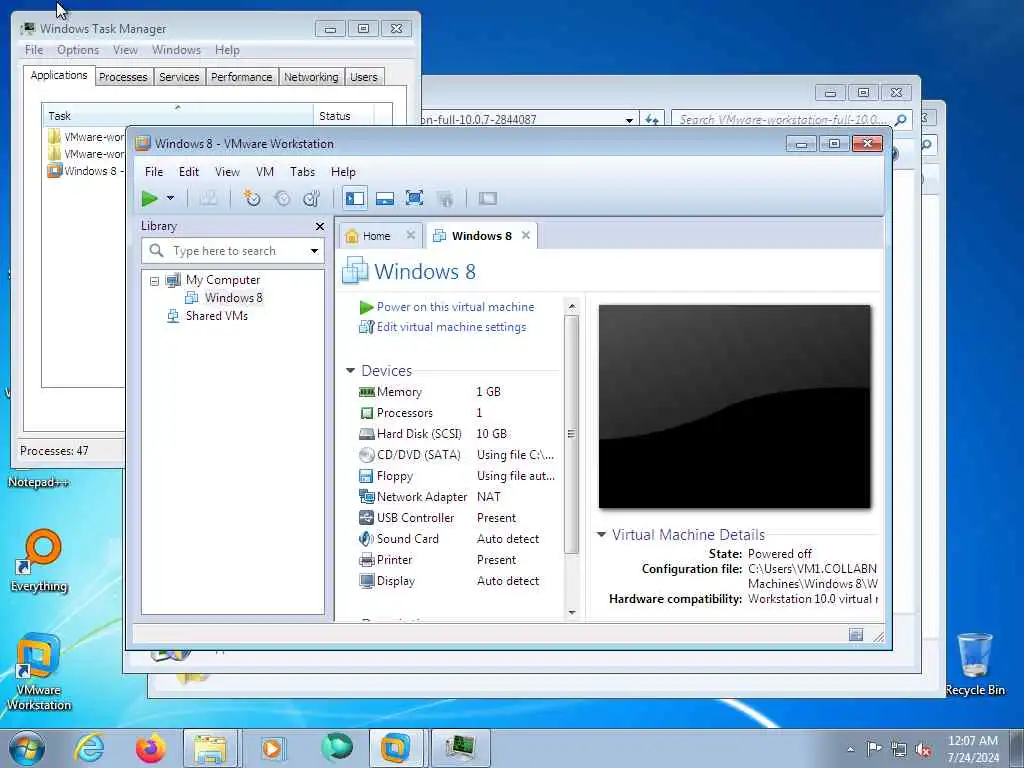
Task: Click the Processors device icon
Action: [x=366, y=413]
